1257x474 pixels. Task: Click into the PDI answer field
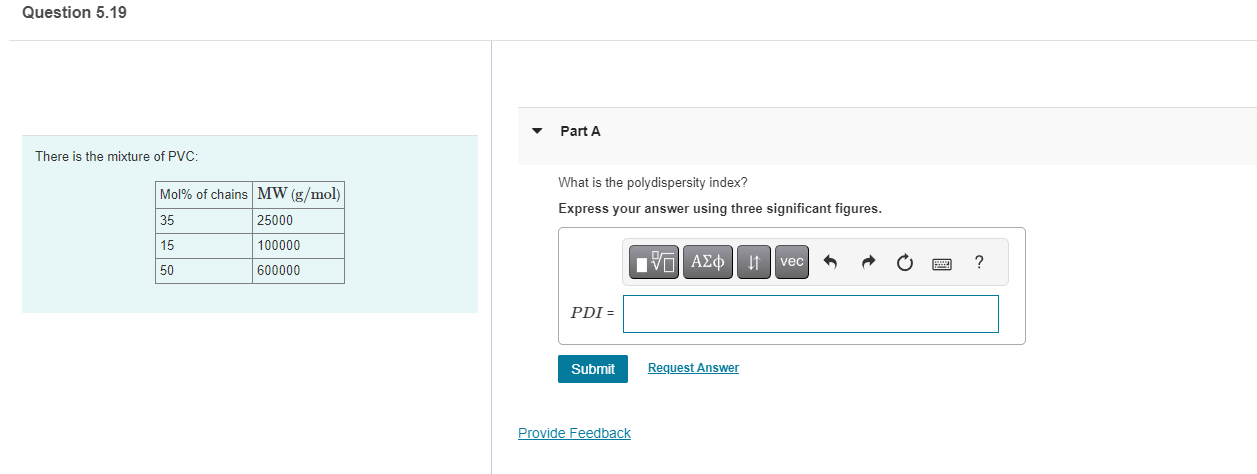(x=810, y=313)
